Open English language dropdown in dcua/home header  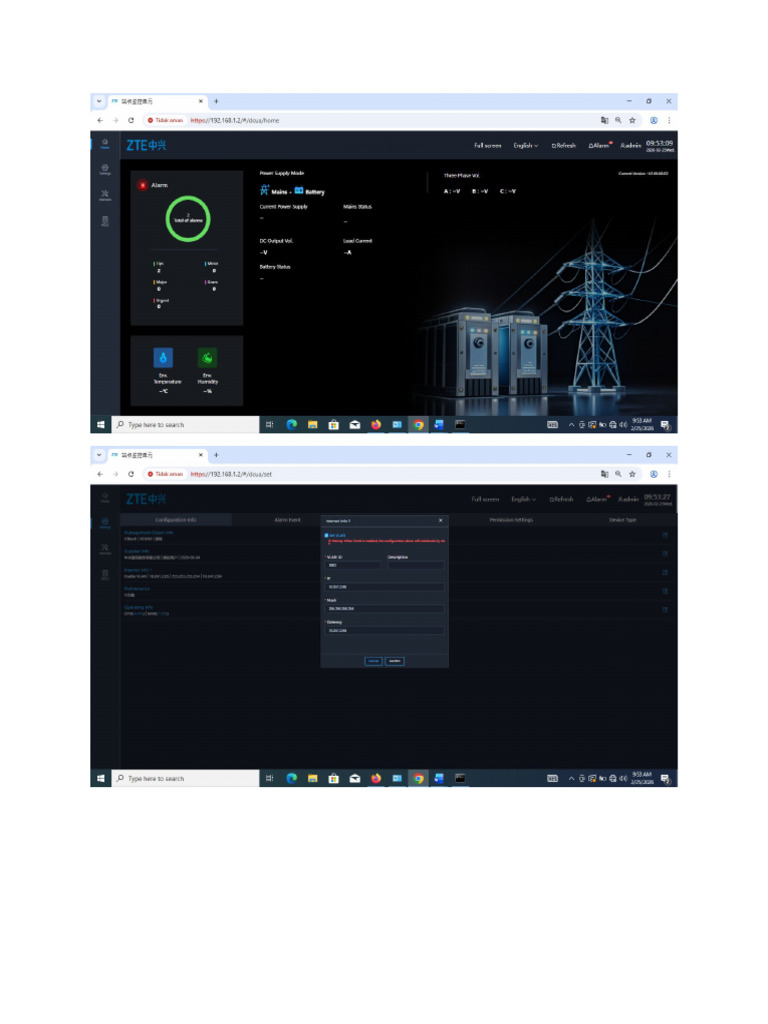tap(525, 146)
